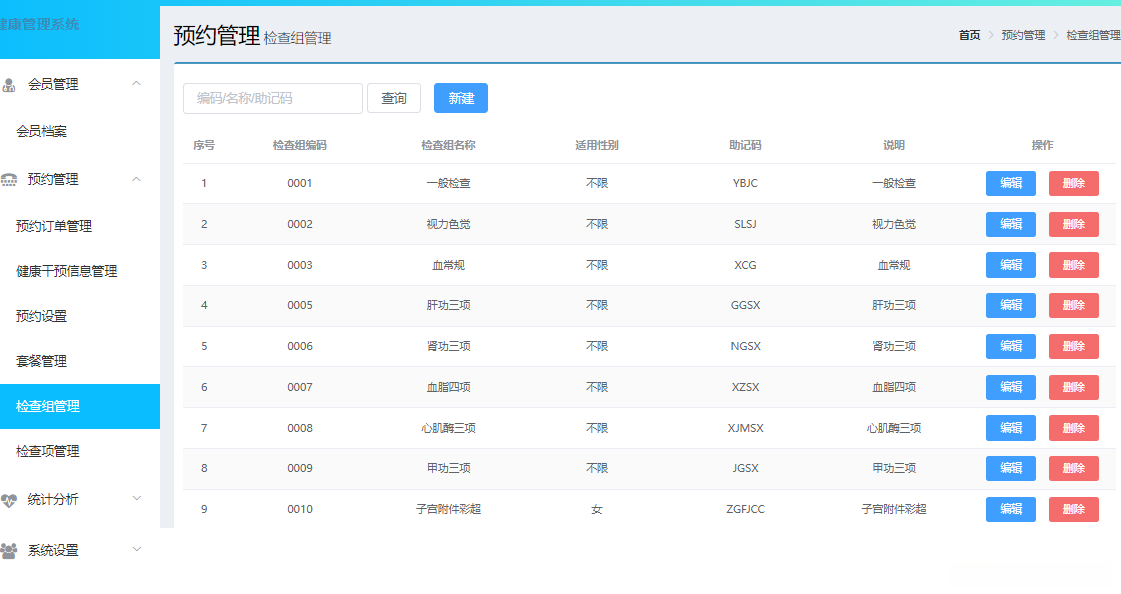The height and width of the screenshot is (594, 1121).
Task: Expand the 系统设置 menu chevron
Action: (137, 549)
